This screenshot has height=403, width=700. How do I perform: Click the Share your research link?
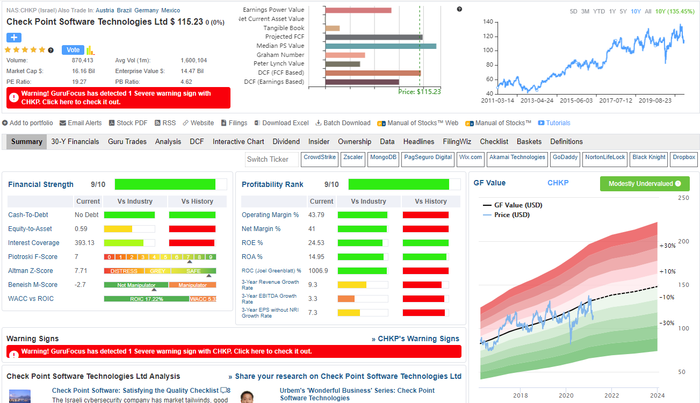pos(345,376)
